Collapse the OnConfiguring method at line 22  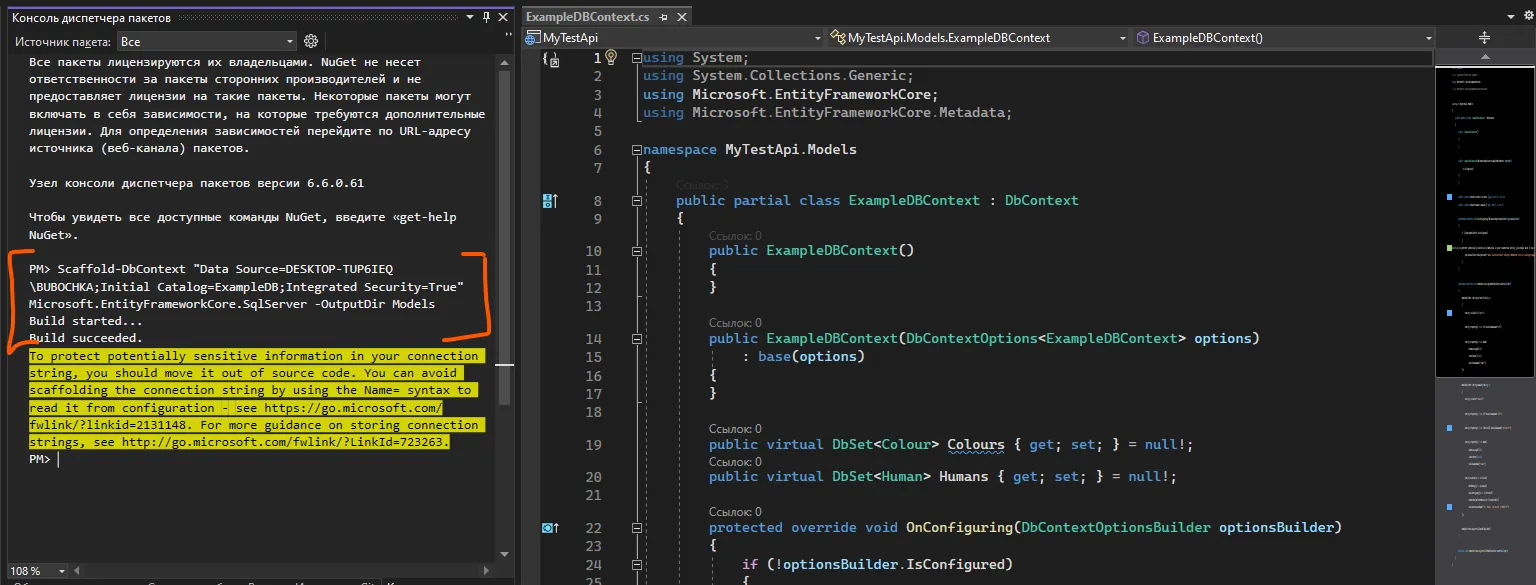pos(636,527)
